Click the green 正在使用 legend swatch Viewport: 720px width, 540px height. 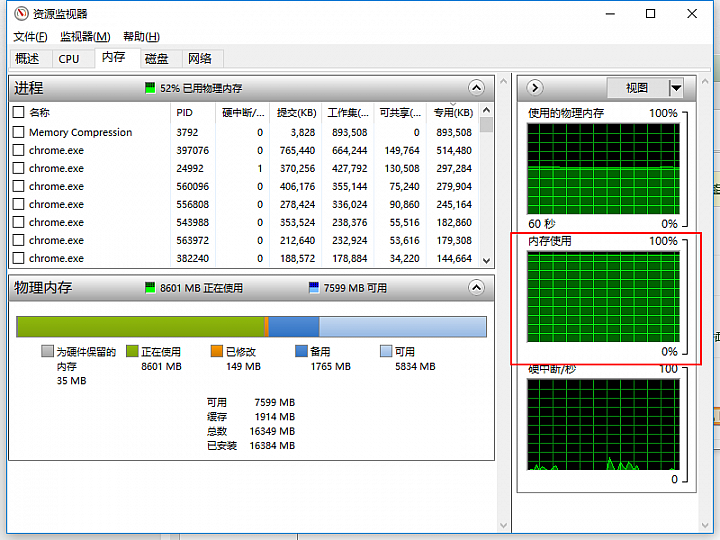tap(132, 351)
